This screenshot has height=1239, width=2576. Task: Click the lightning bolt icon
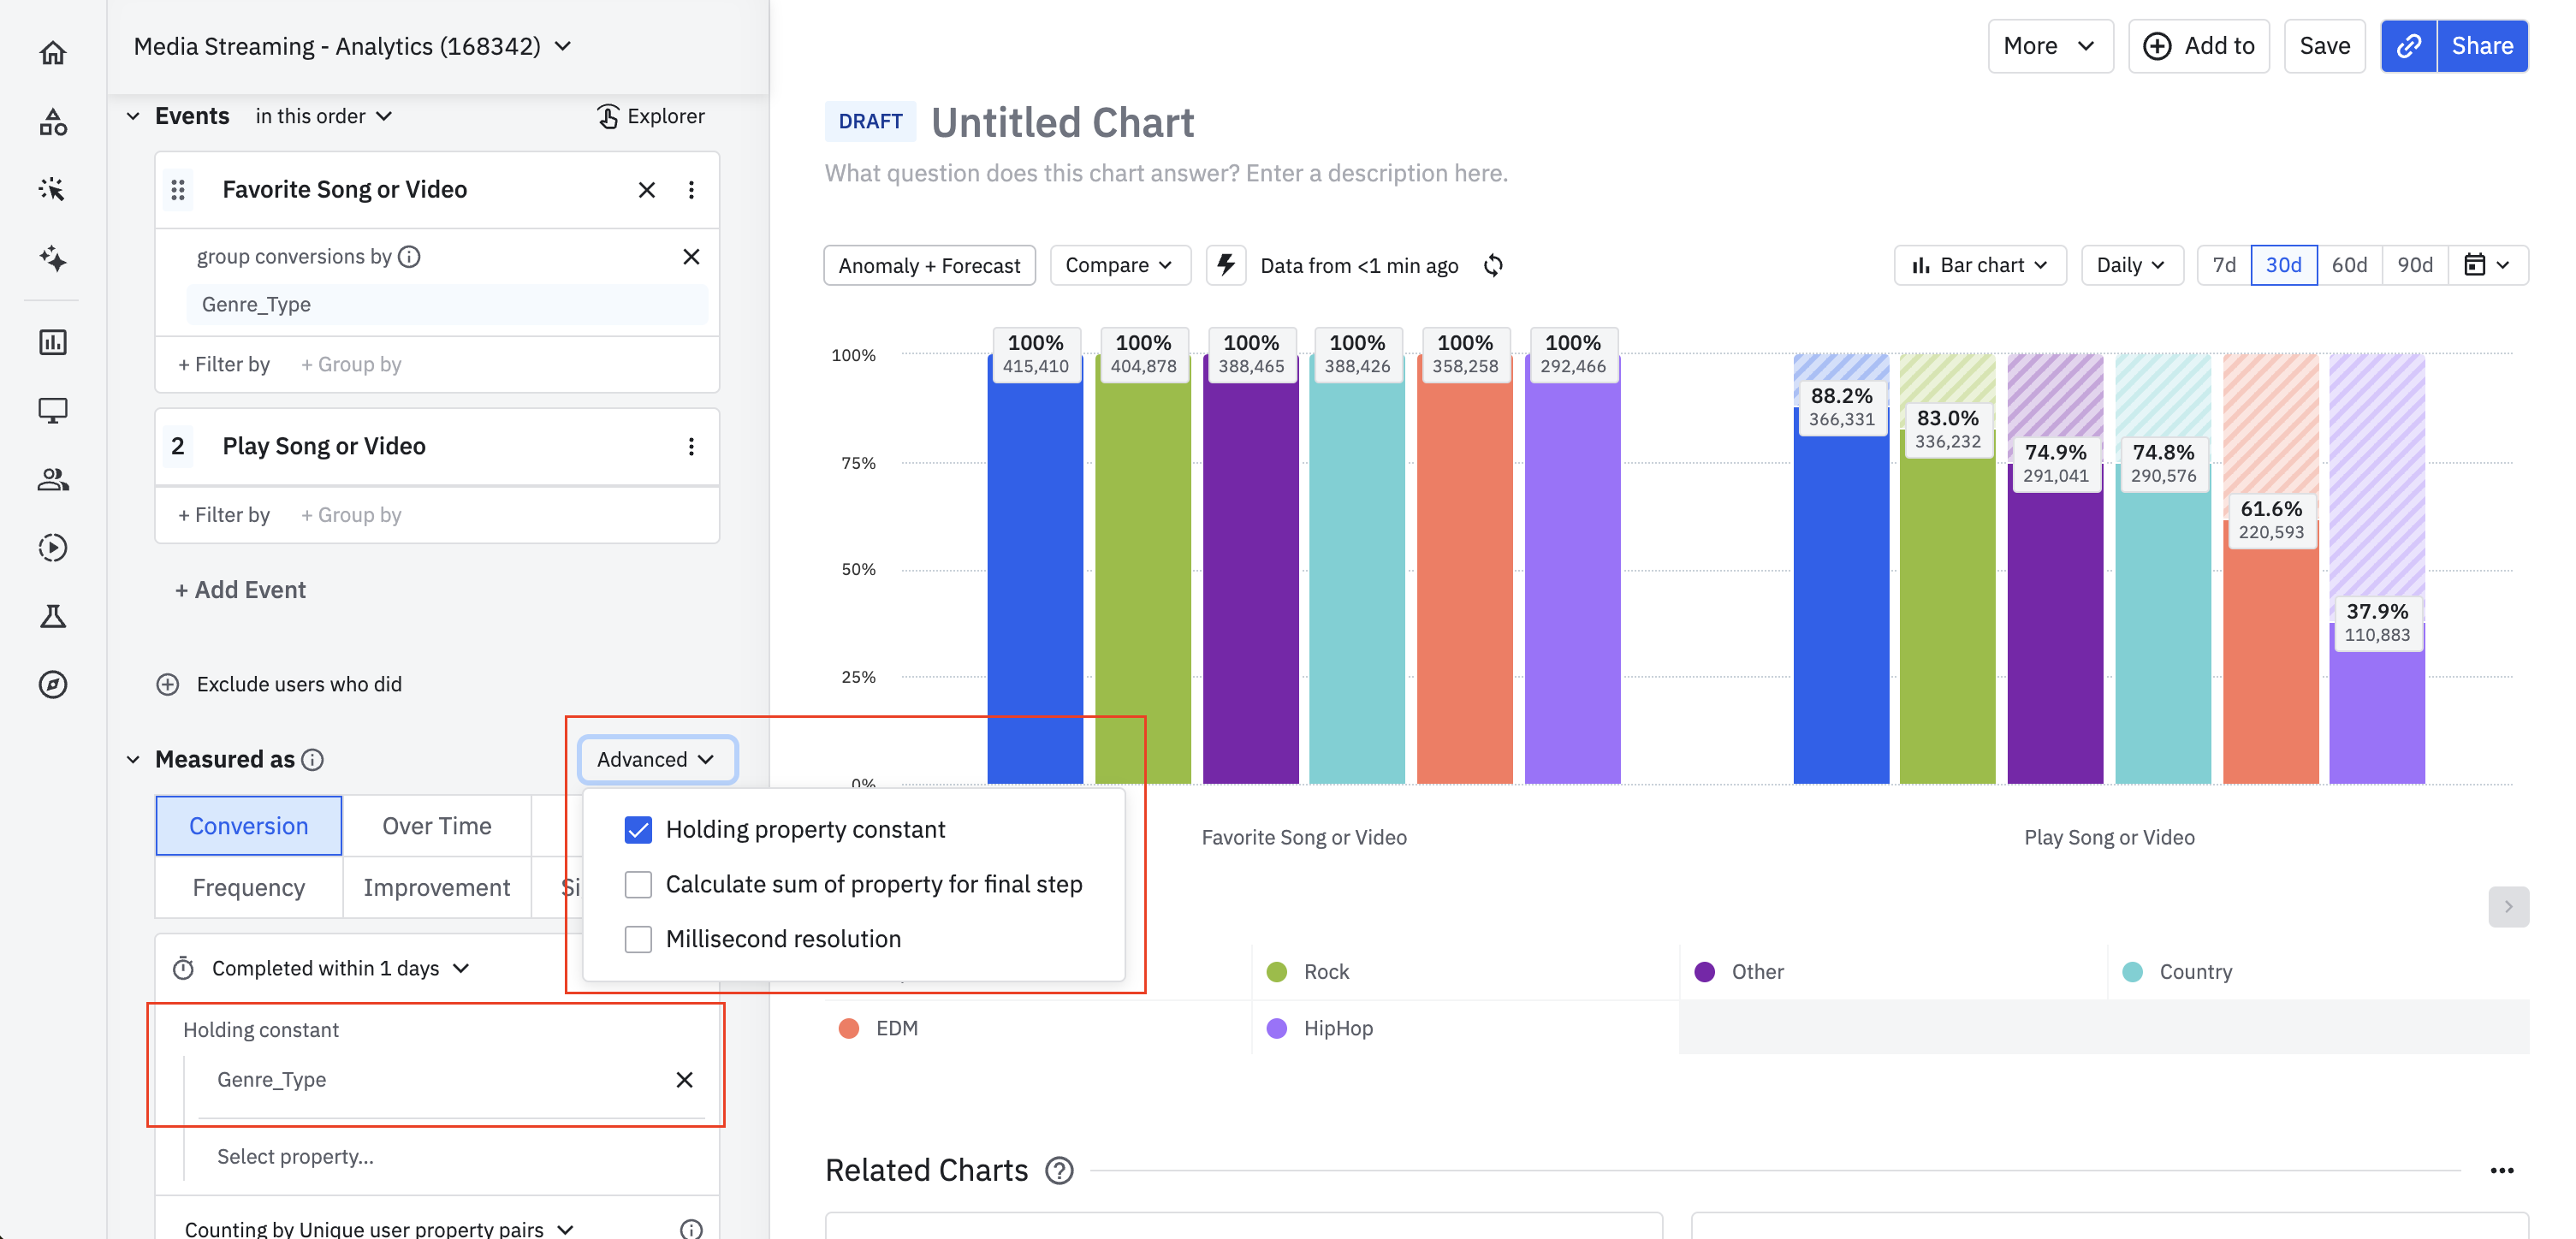click(x=1225, y=265)
